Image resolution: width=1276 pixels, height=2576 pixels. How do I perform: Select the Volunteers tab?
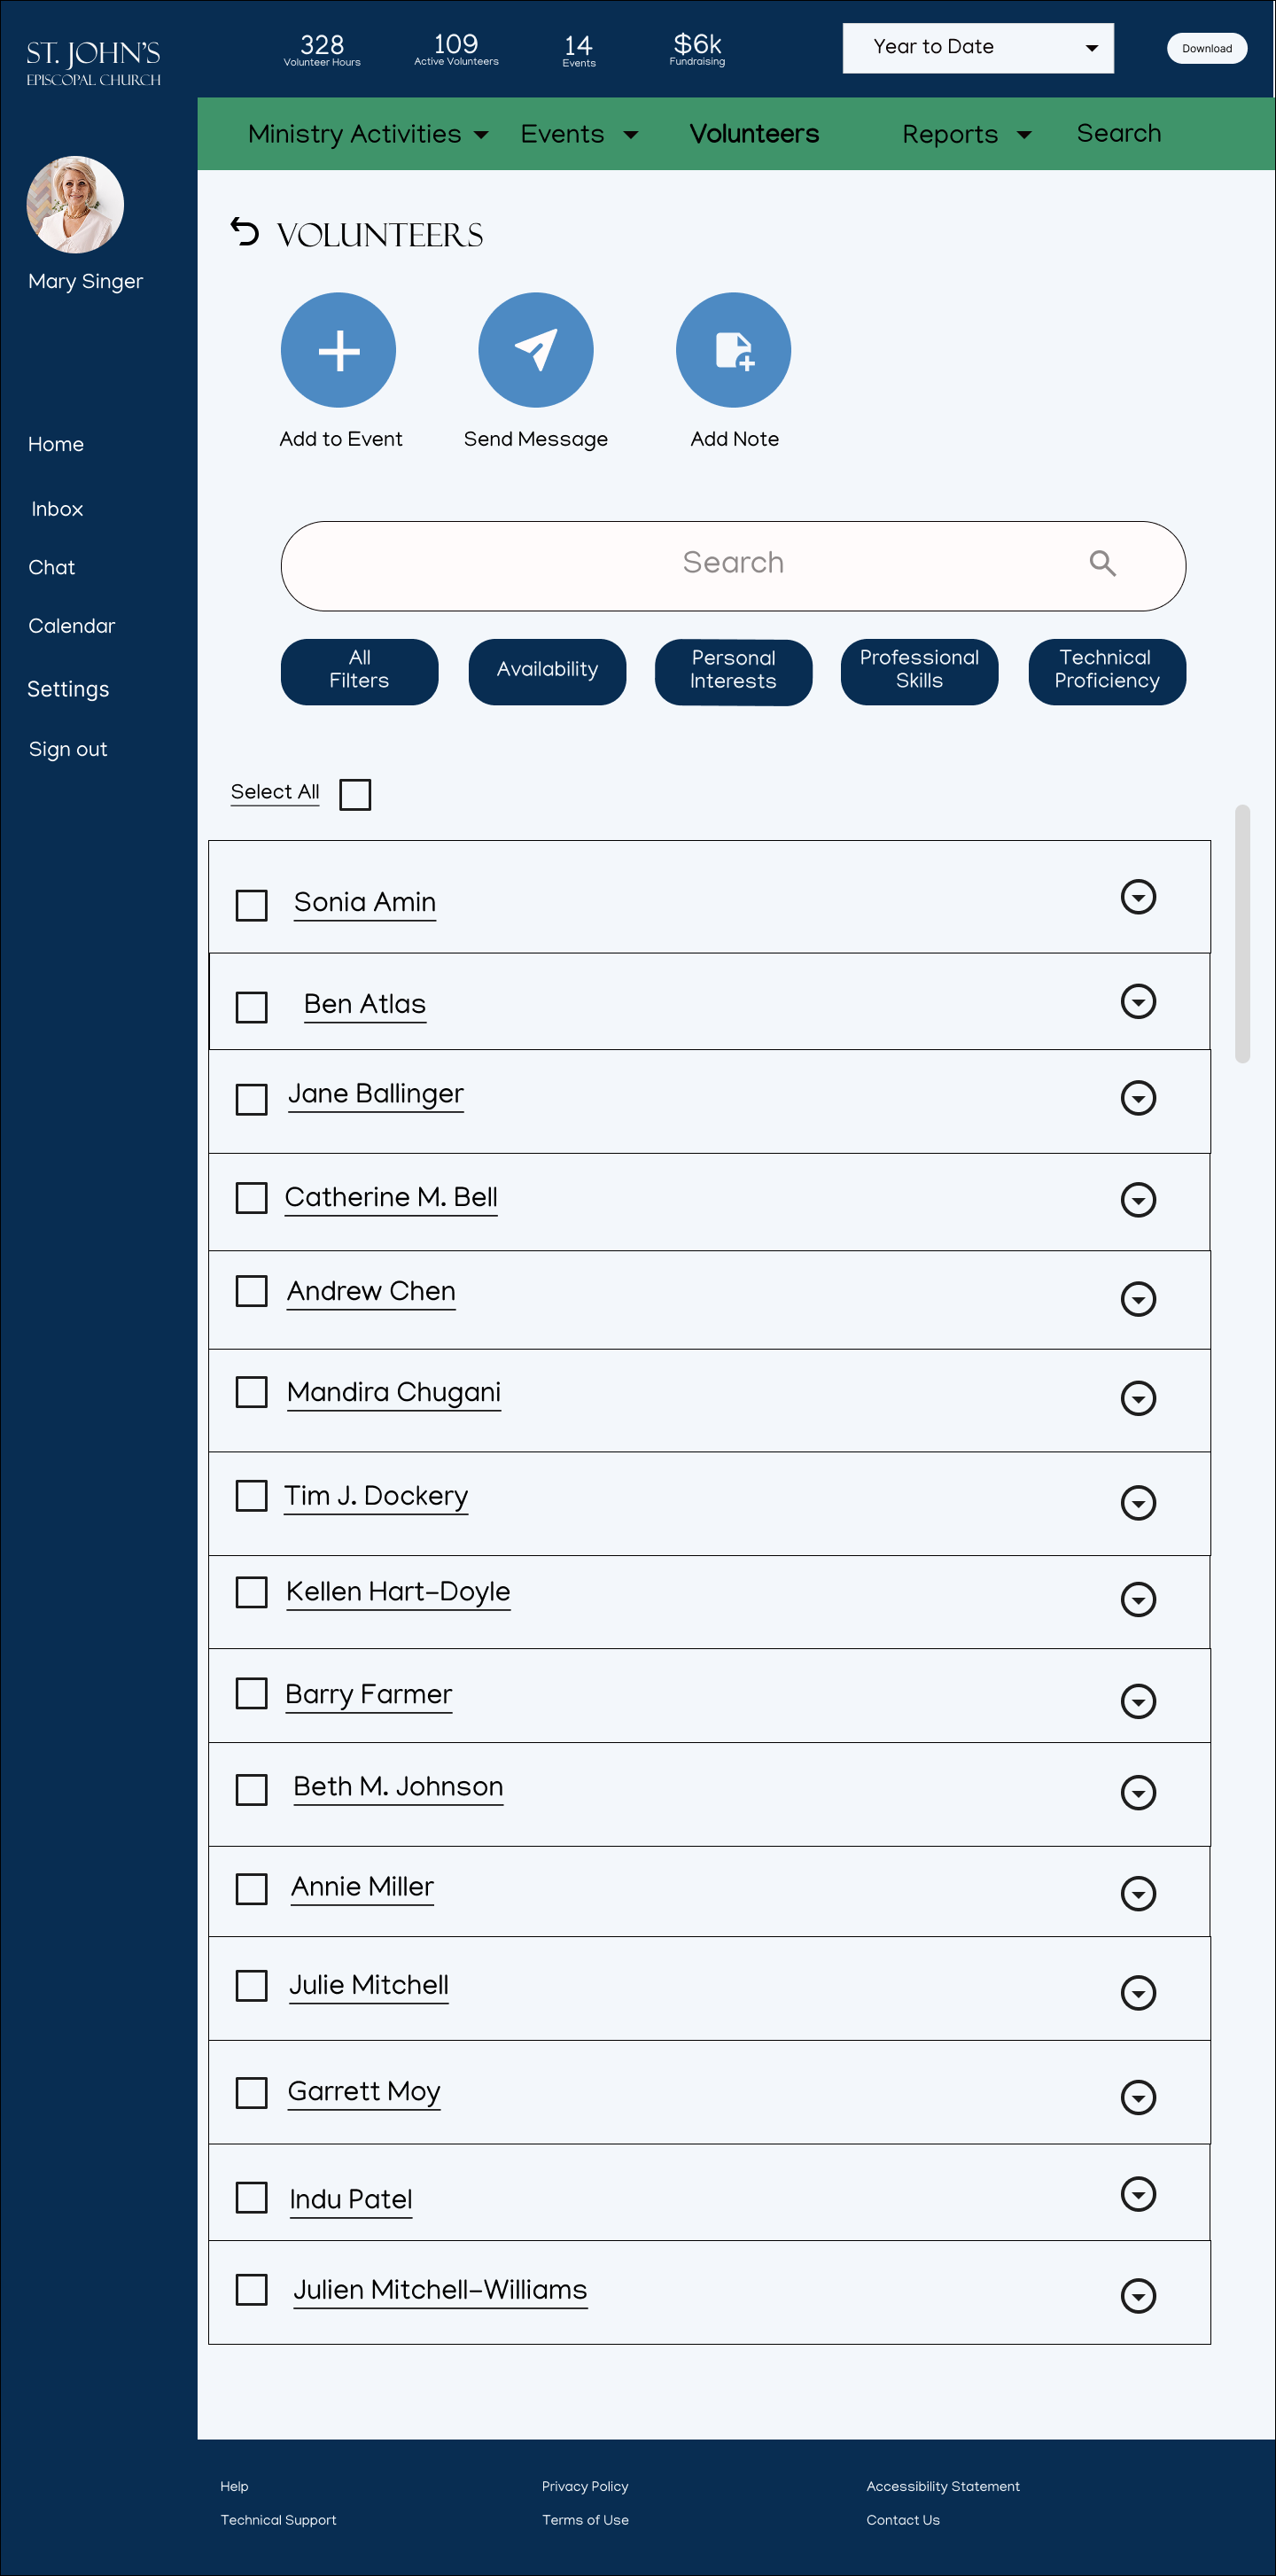click(x=754, y=134)
